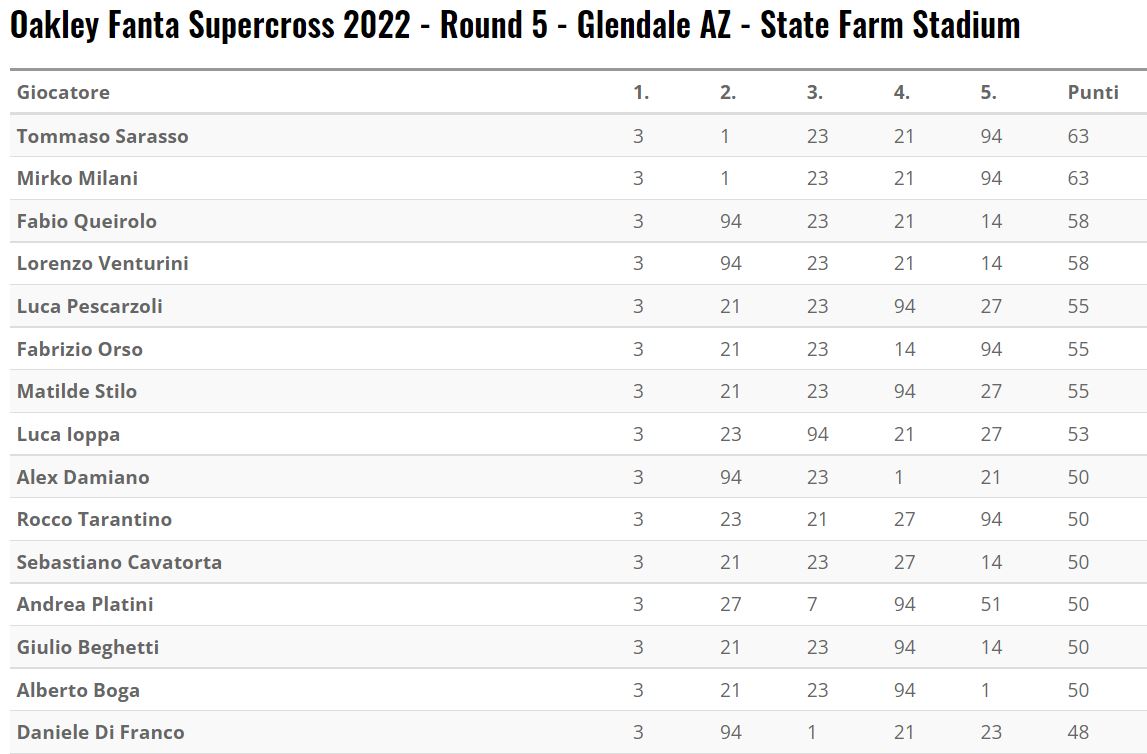Click the Oakley Fanta Supercross page title
Image resolution: width=1147 pixels, height=754 pixels.
point(514,26)
